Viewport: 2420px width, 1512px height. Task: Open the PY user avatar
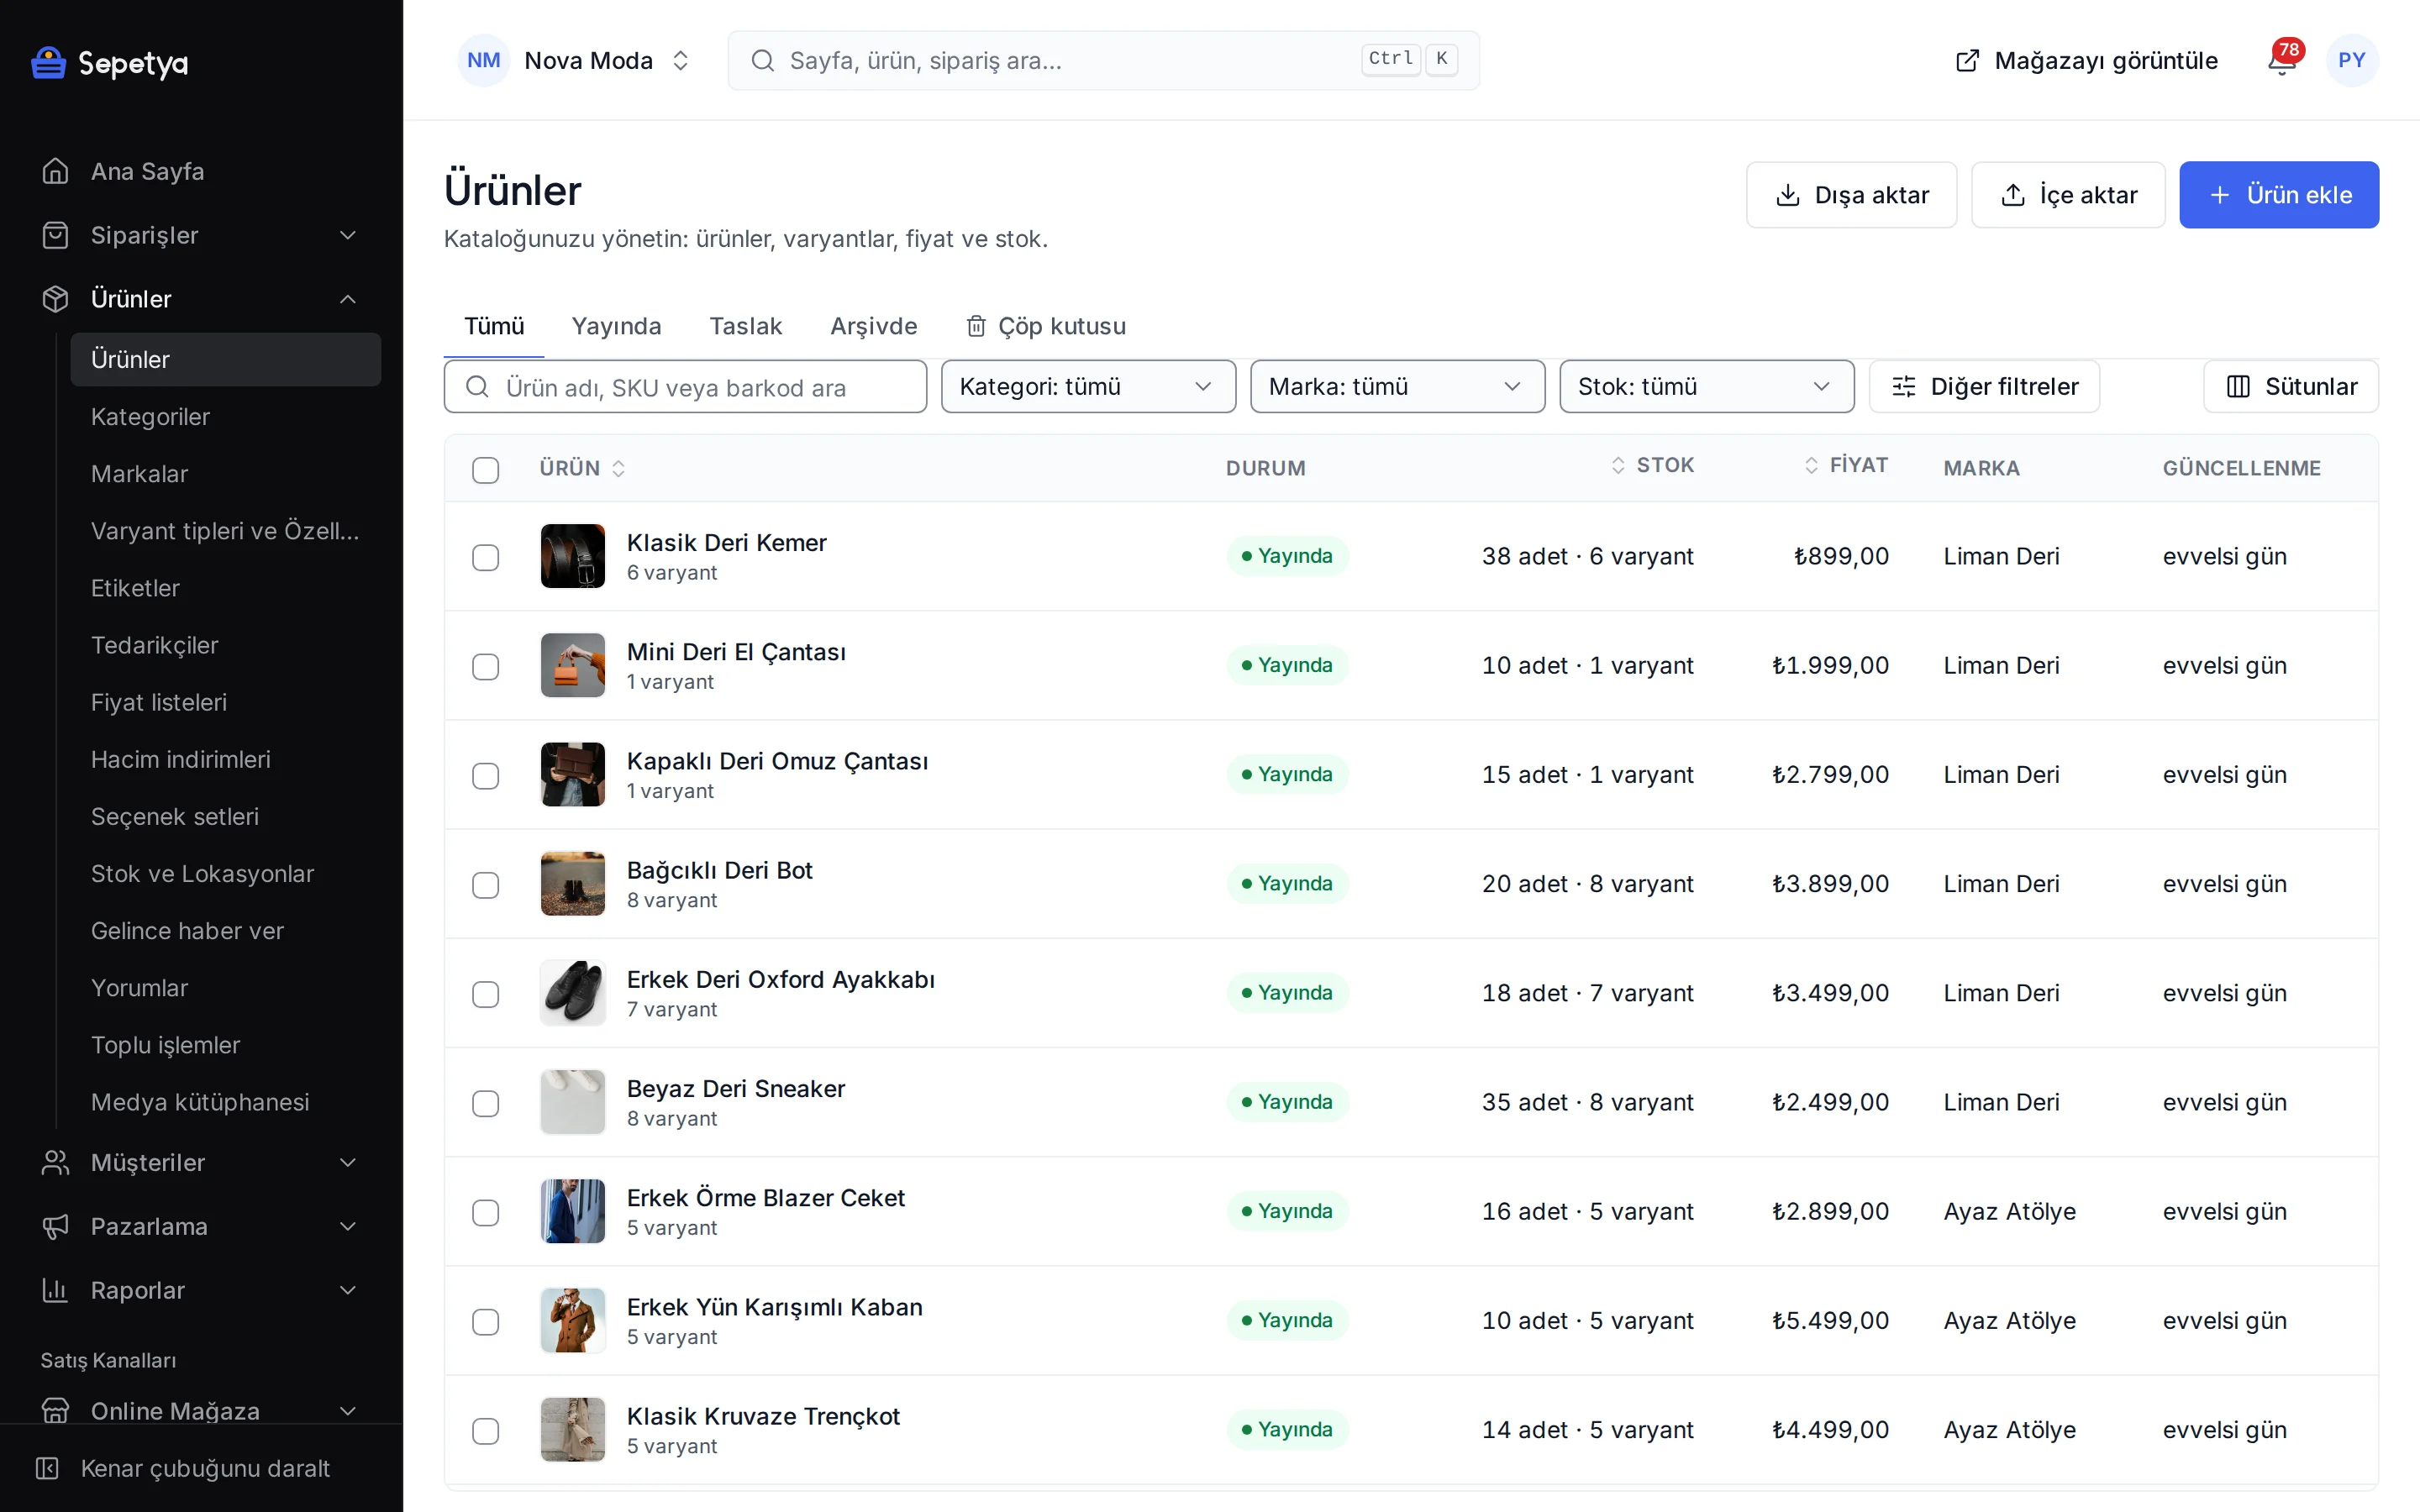tap(2351, 61)
